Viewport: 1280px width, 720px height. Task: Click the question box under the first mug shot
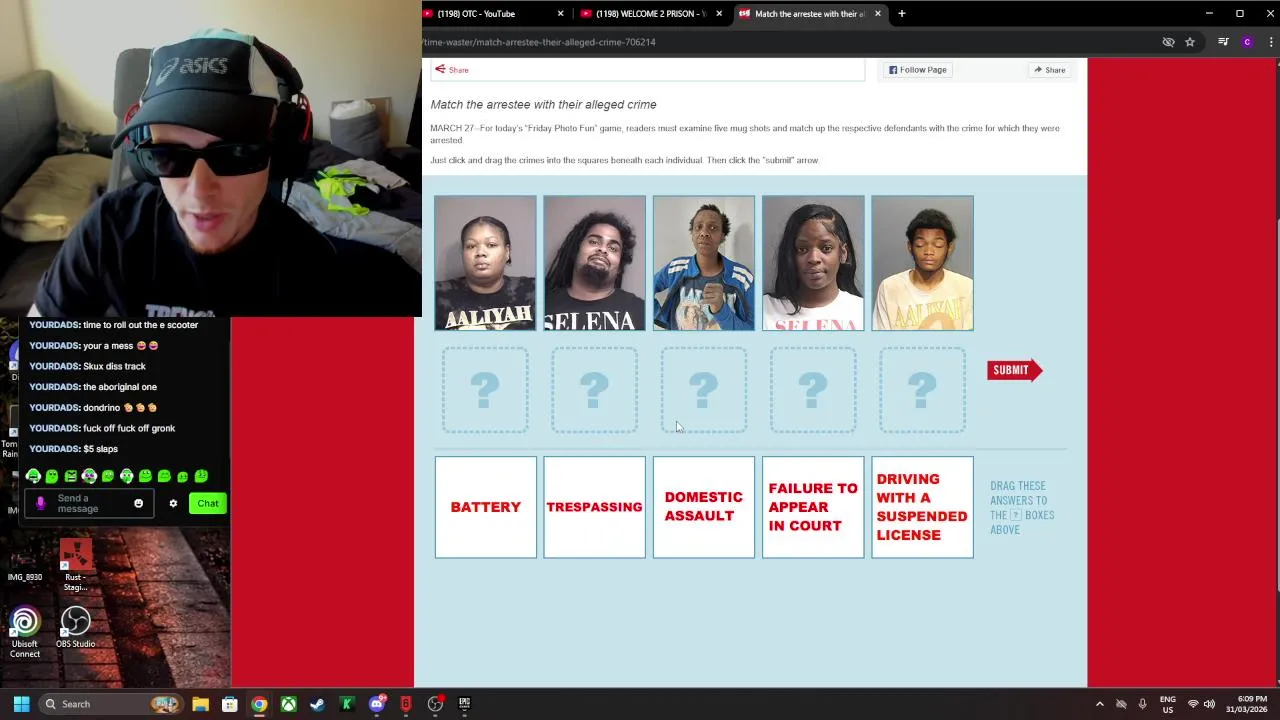pyautogui.click(x=485, y=390)
